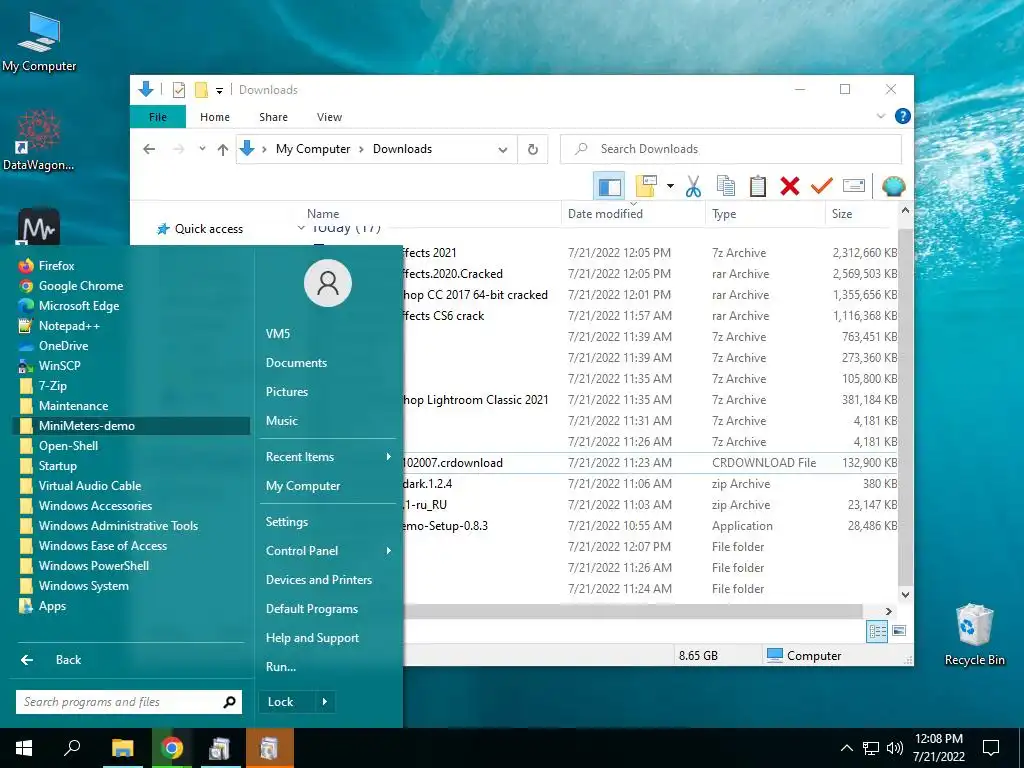This screenshot has height=768, width=1024.
Task: Click the folder options toolbar icon
Action: coord(646,186)
